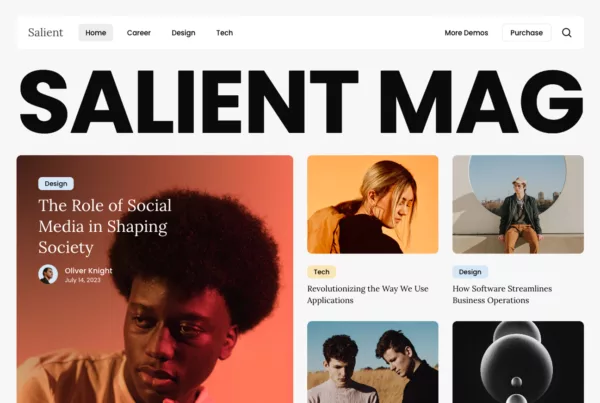Select the Home menu item
The width and height of the screenshot is (600, 403).
coord(96,33)
